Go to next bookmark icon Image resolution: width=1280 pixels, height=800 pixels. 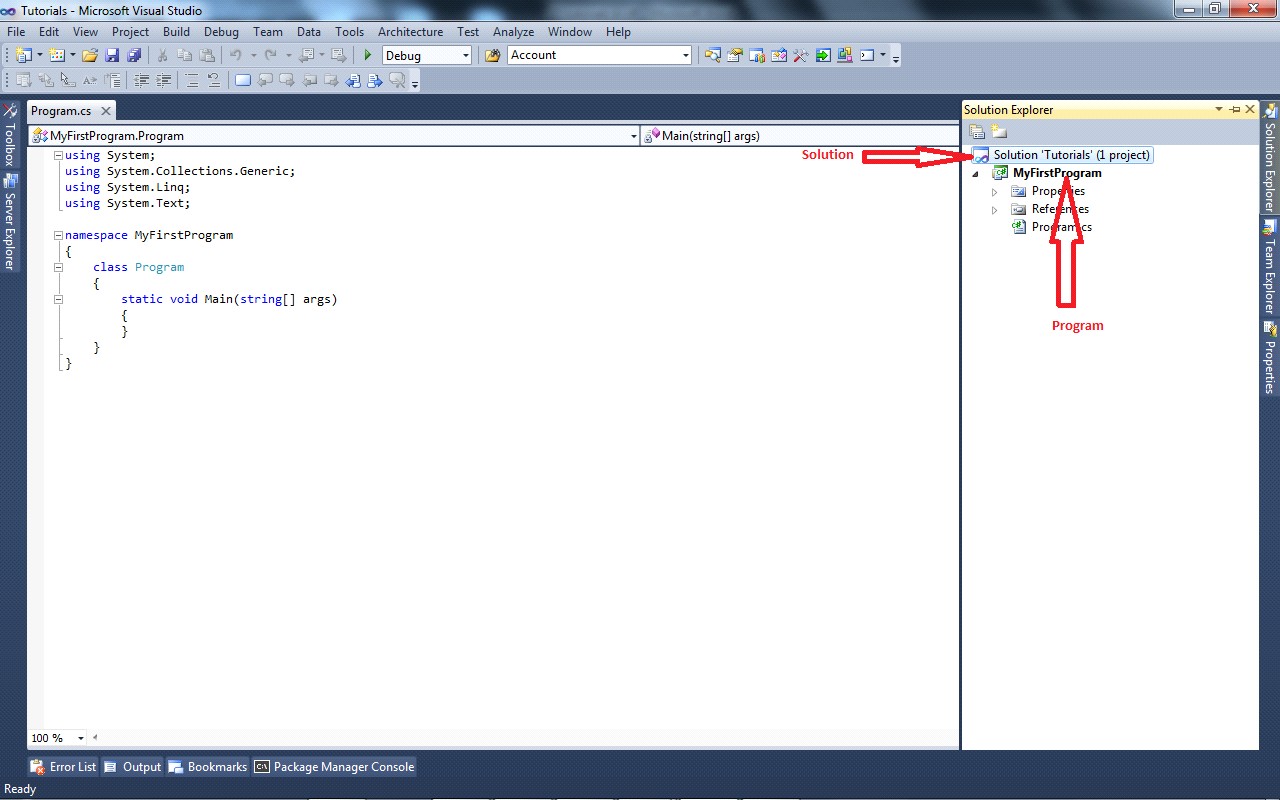[288, 80]
